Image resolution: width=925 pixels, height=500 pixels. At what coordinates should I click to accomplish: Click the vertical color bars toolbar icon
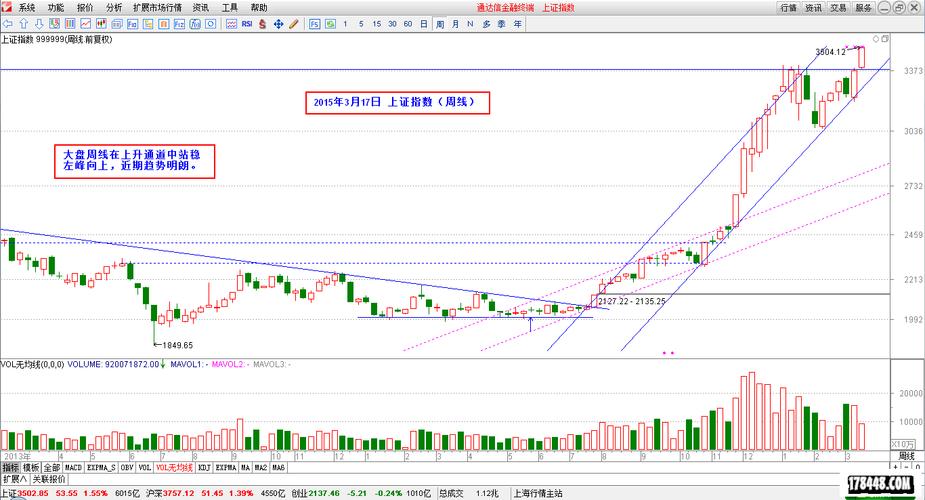pos(70,24)
